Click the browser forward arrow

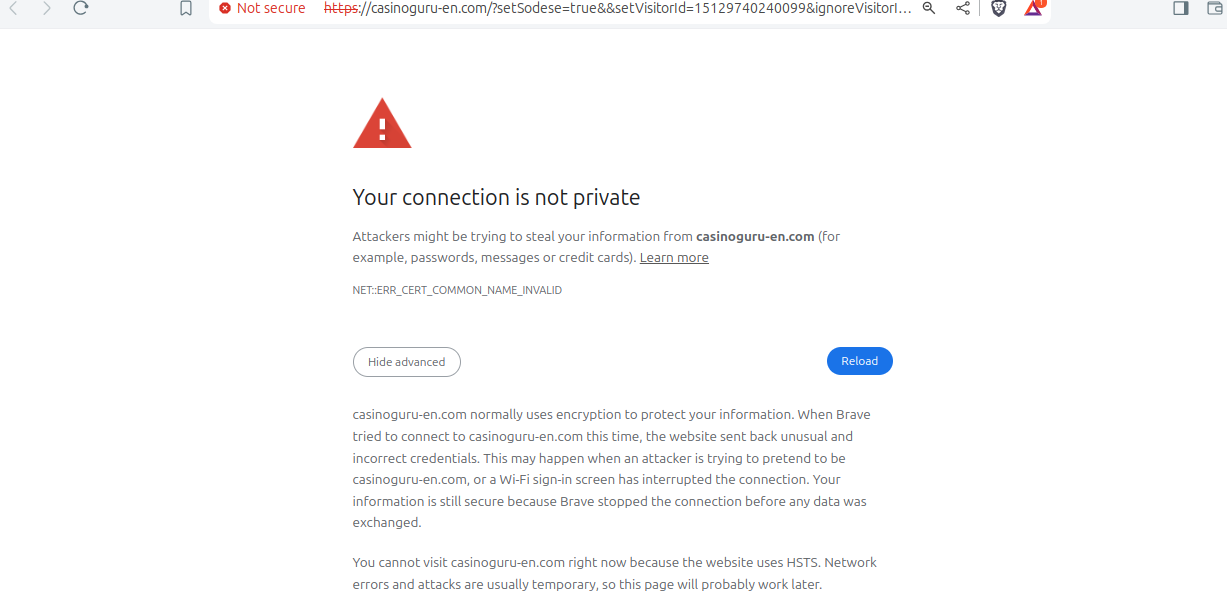click(46, 8)
